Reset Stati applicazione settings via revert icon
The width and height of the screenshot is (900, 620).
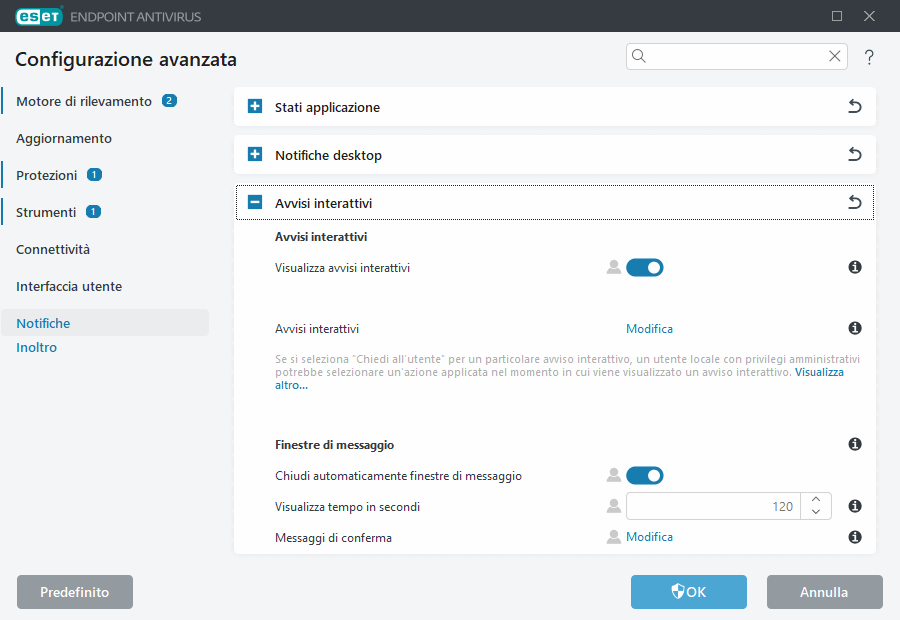coord(855,106)
